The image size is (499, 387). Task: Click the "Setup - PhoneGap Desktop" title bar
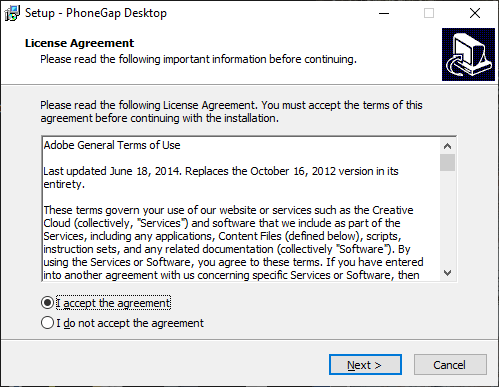96,13
